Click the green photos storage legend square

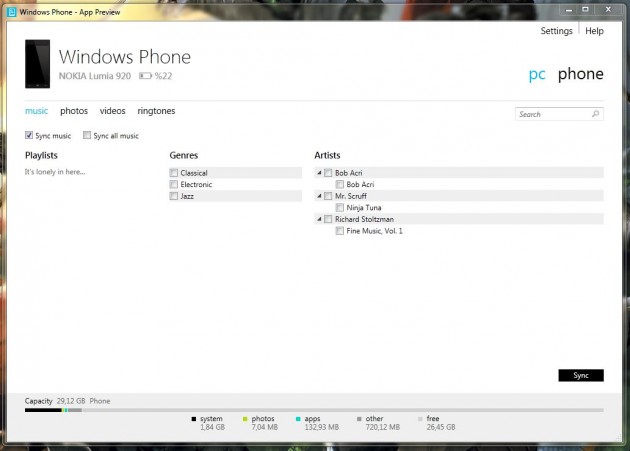pos(245,419)
